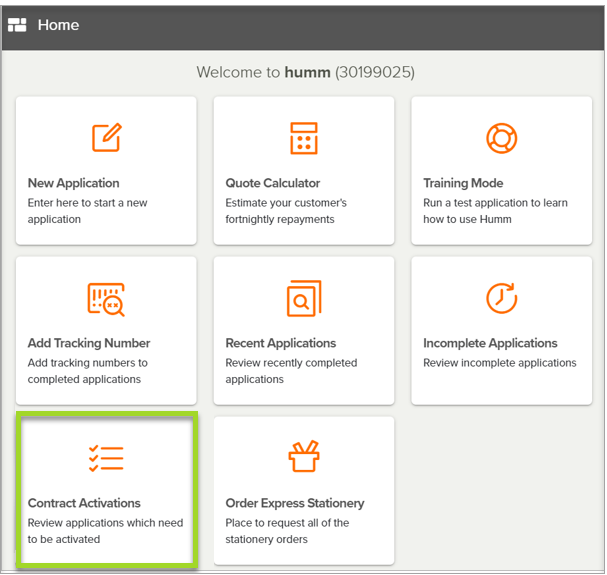
Task: Open the Contract Activations checklist icon
Action: pyautogui.click(x=106, y=459)
